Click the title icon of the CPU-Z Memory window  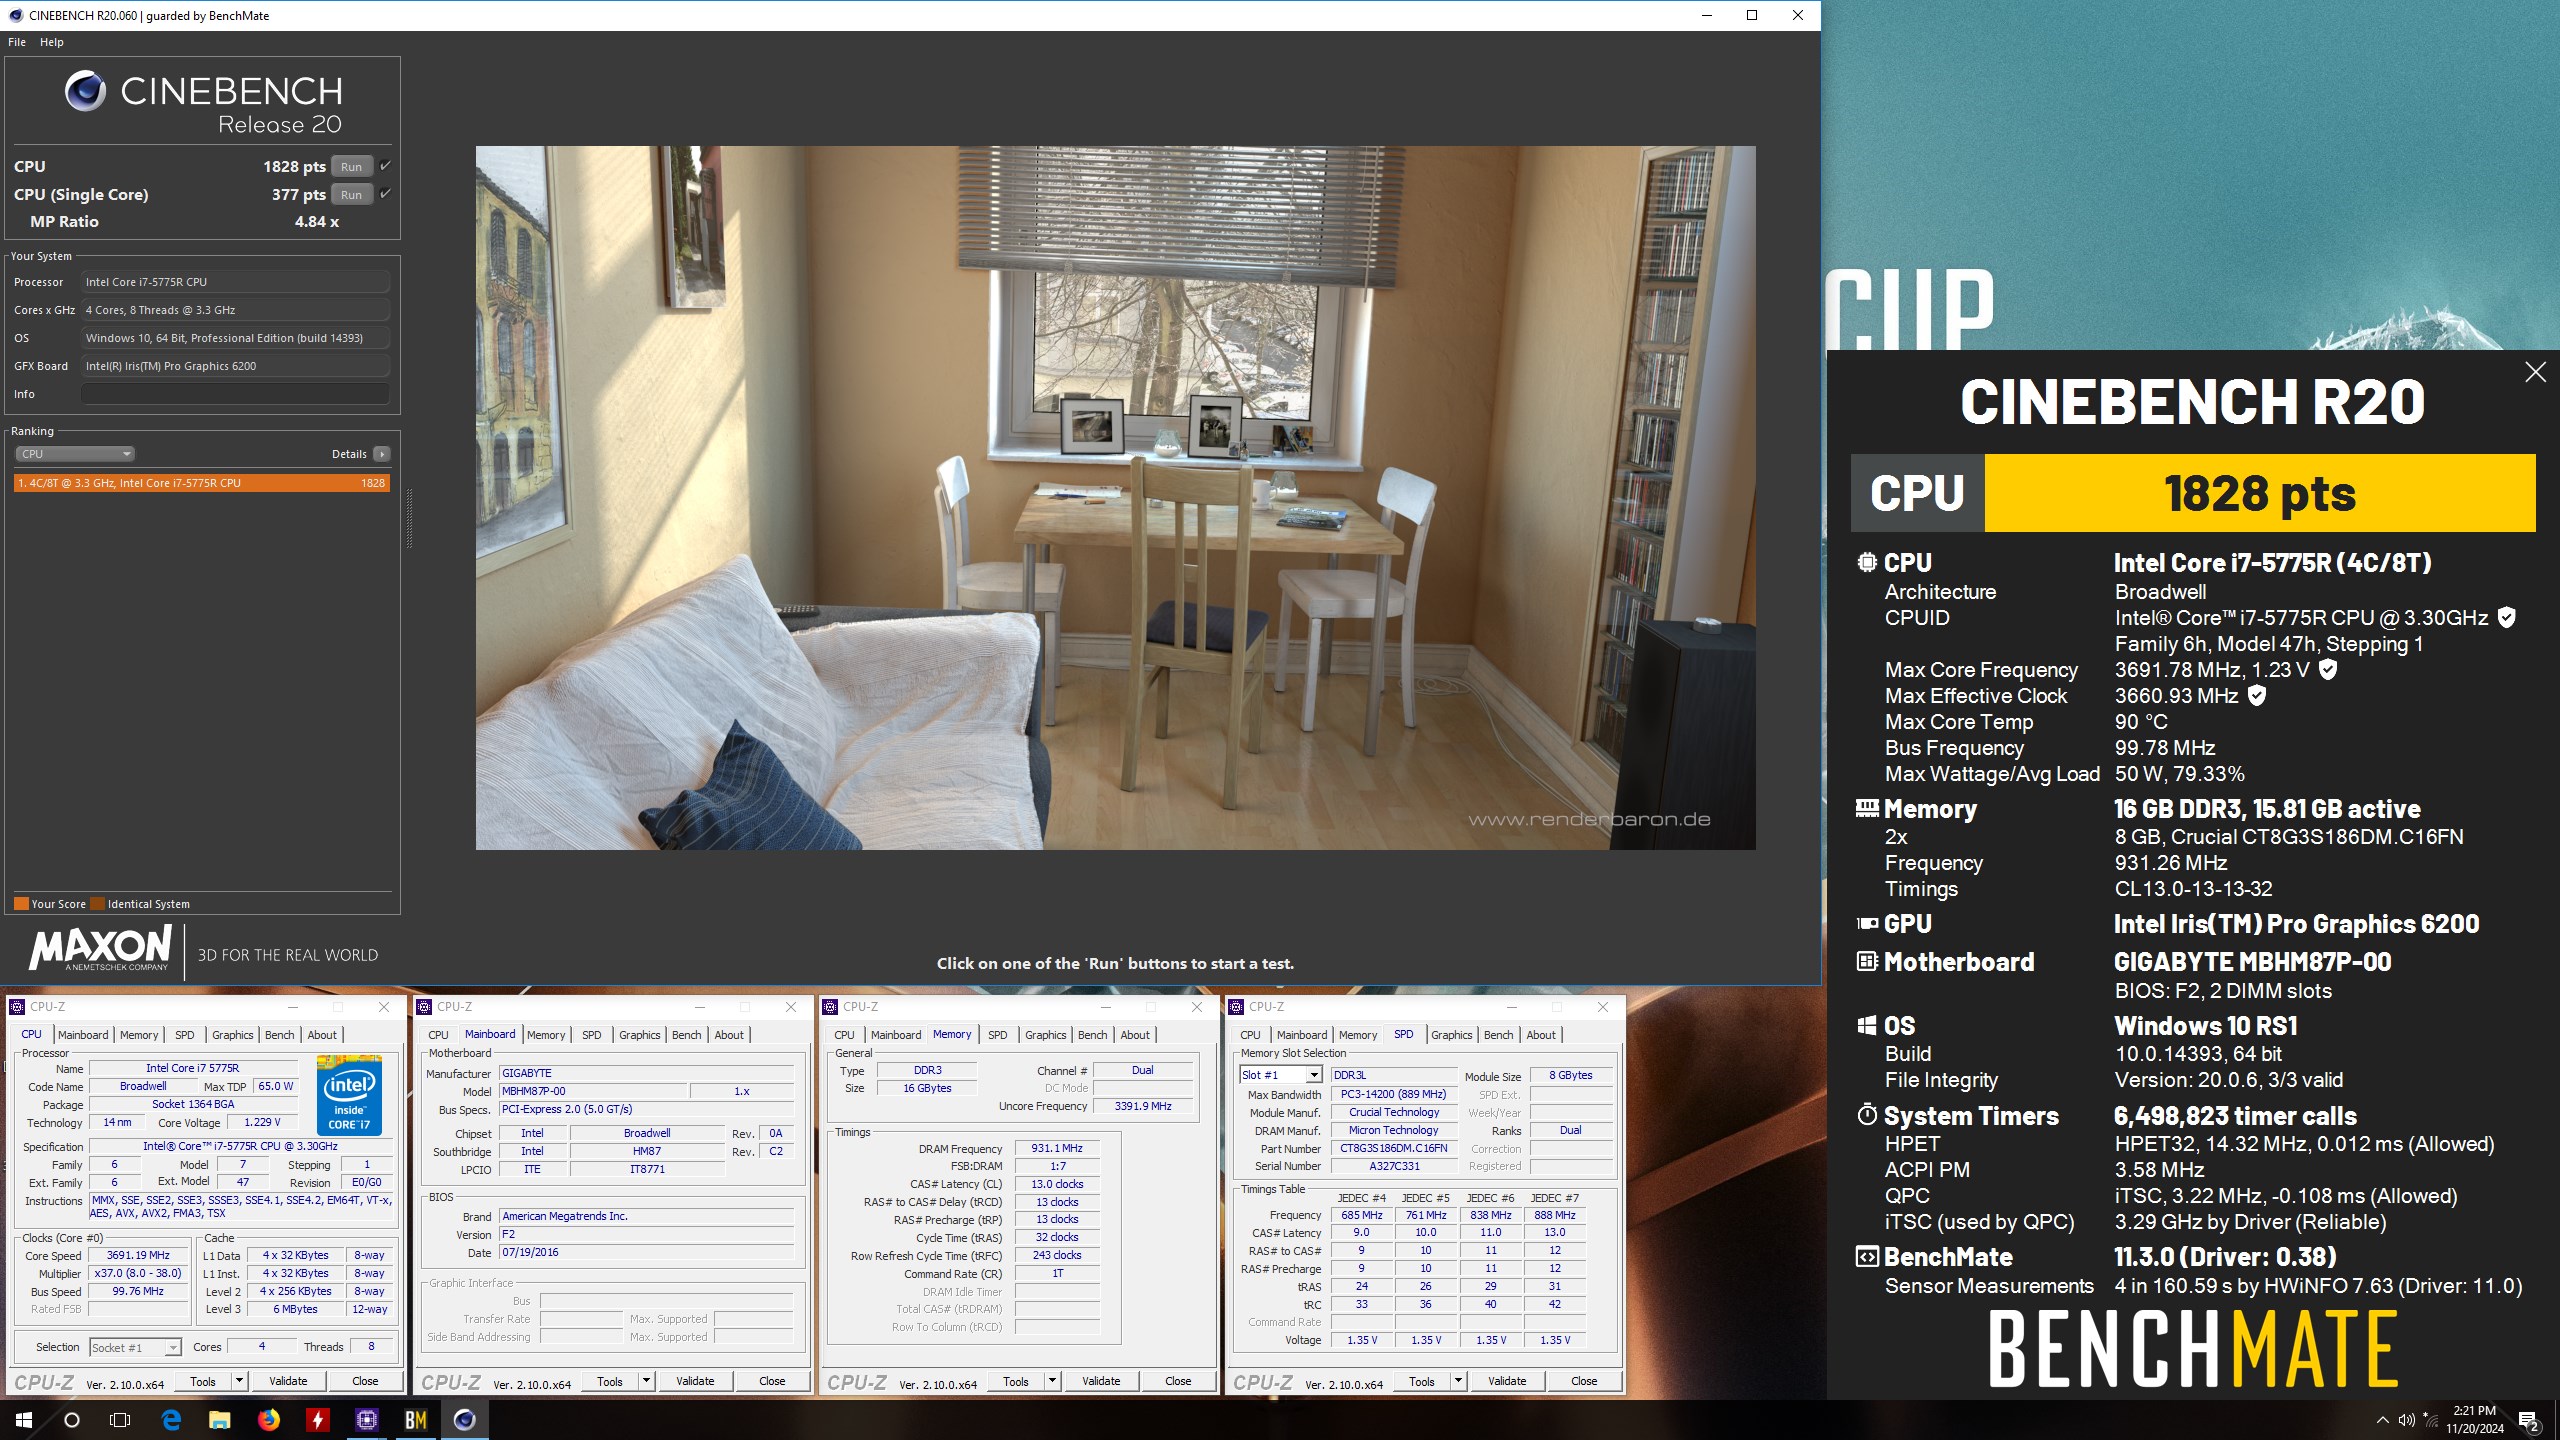pyautogui.click(x=829, y=1007)
